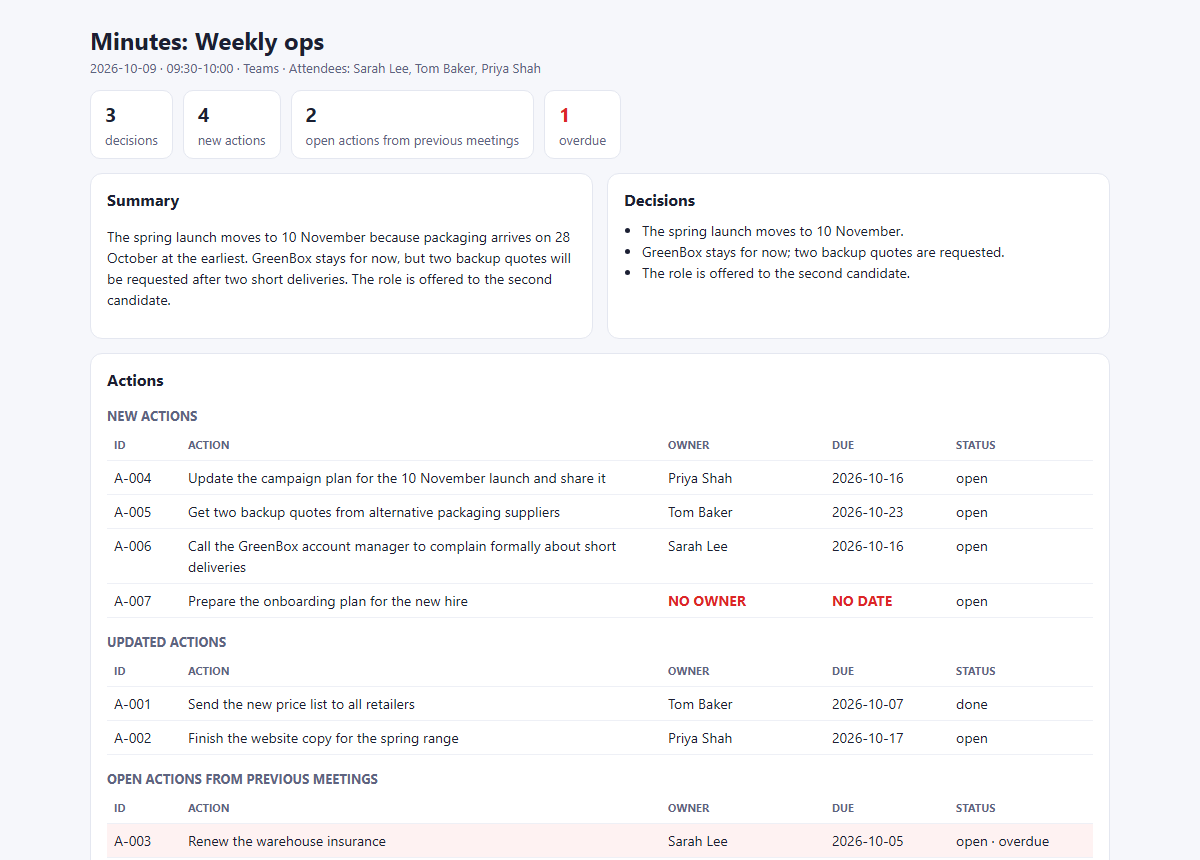Click the ID cell "A-001"
The image size is (1200, 860).
tap(133, 704)
